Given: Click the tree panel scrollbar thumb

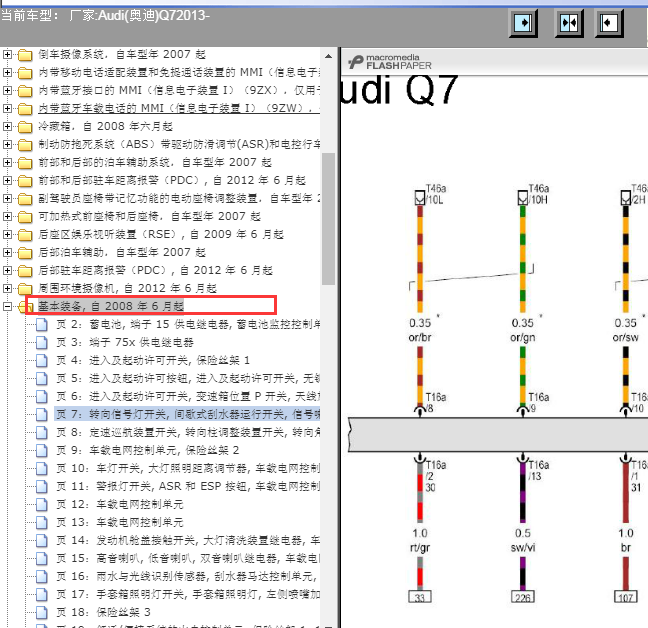Looking at the screenshot, I should [329, 219].
